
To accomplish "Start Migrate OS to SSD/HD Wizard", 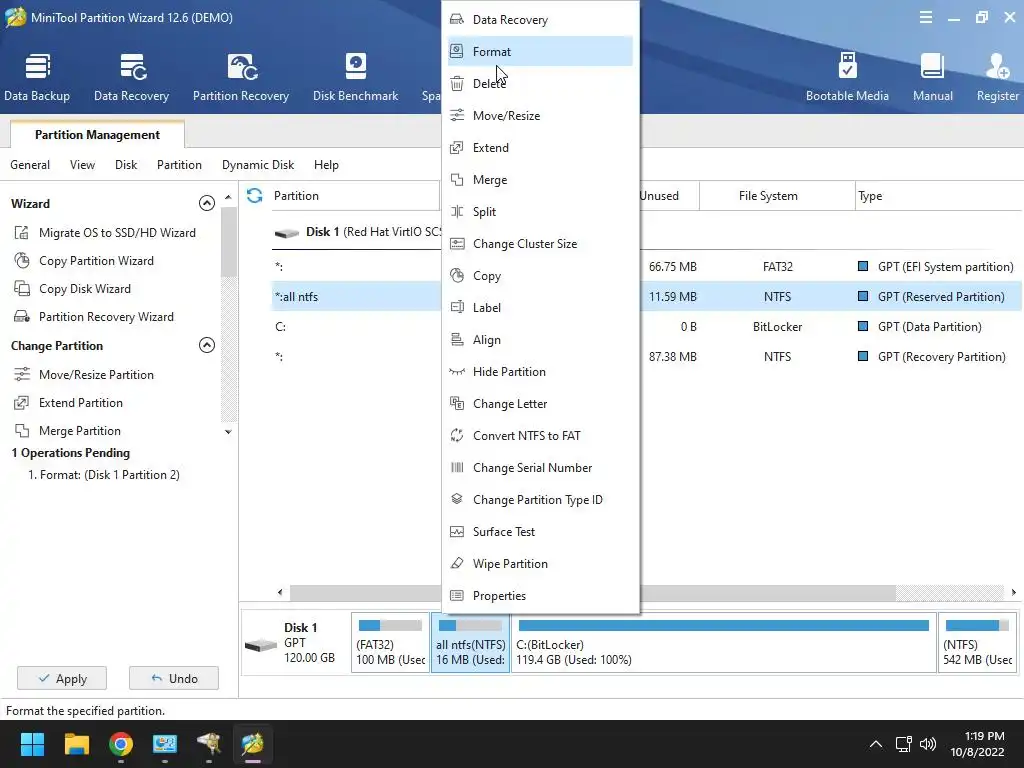I will (105, 232).
